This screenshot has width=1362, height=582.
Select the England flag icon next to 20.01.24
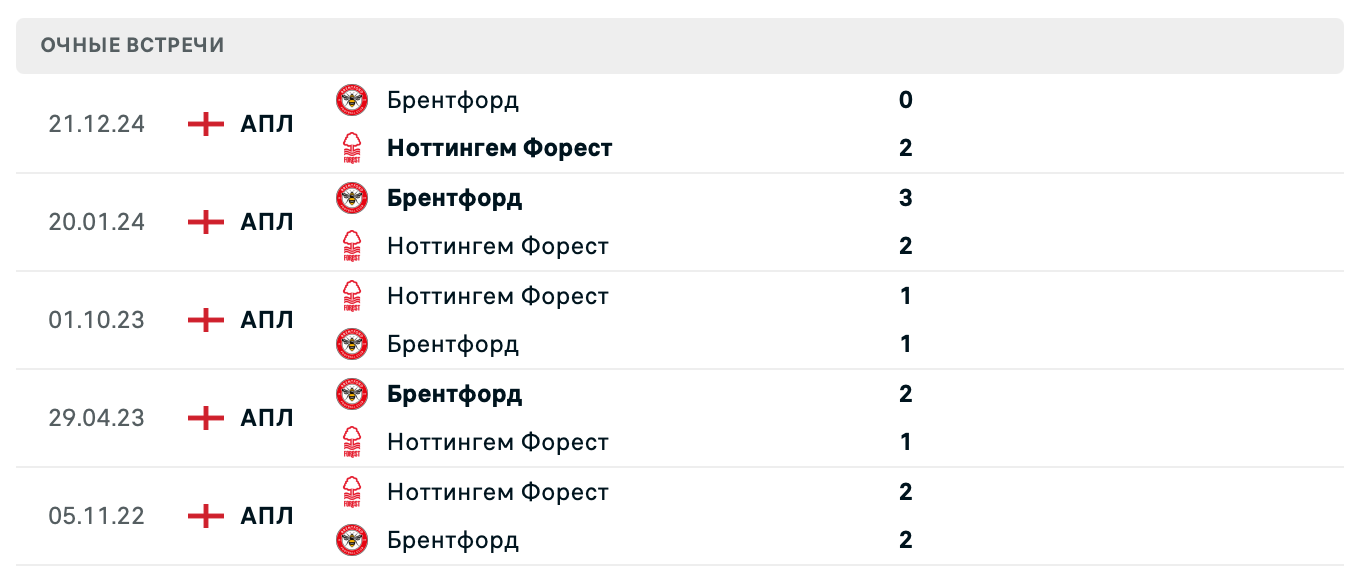click(x=204, y=221)
